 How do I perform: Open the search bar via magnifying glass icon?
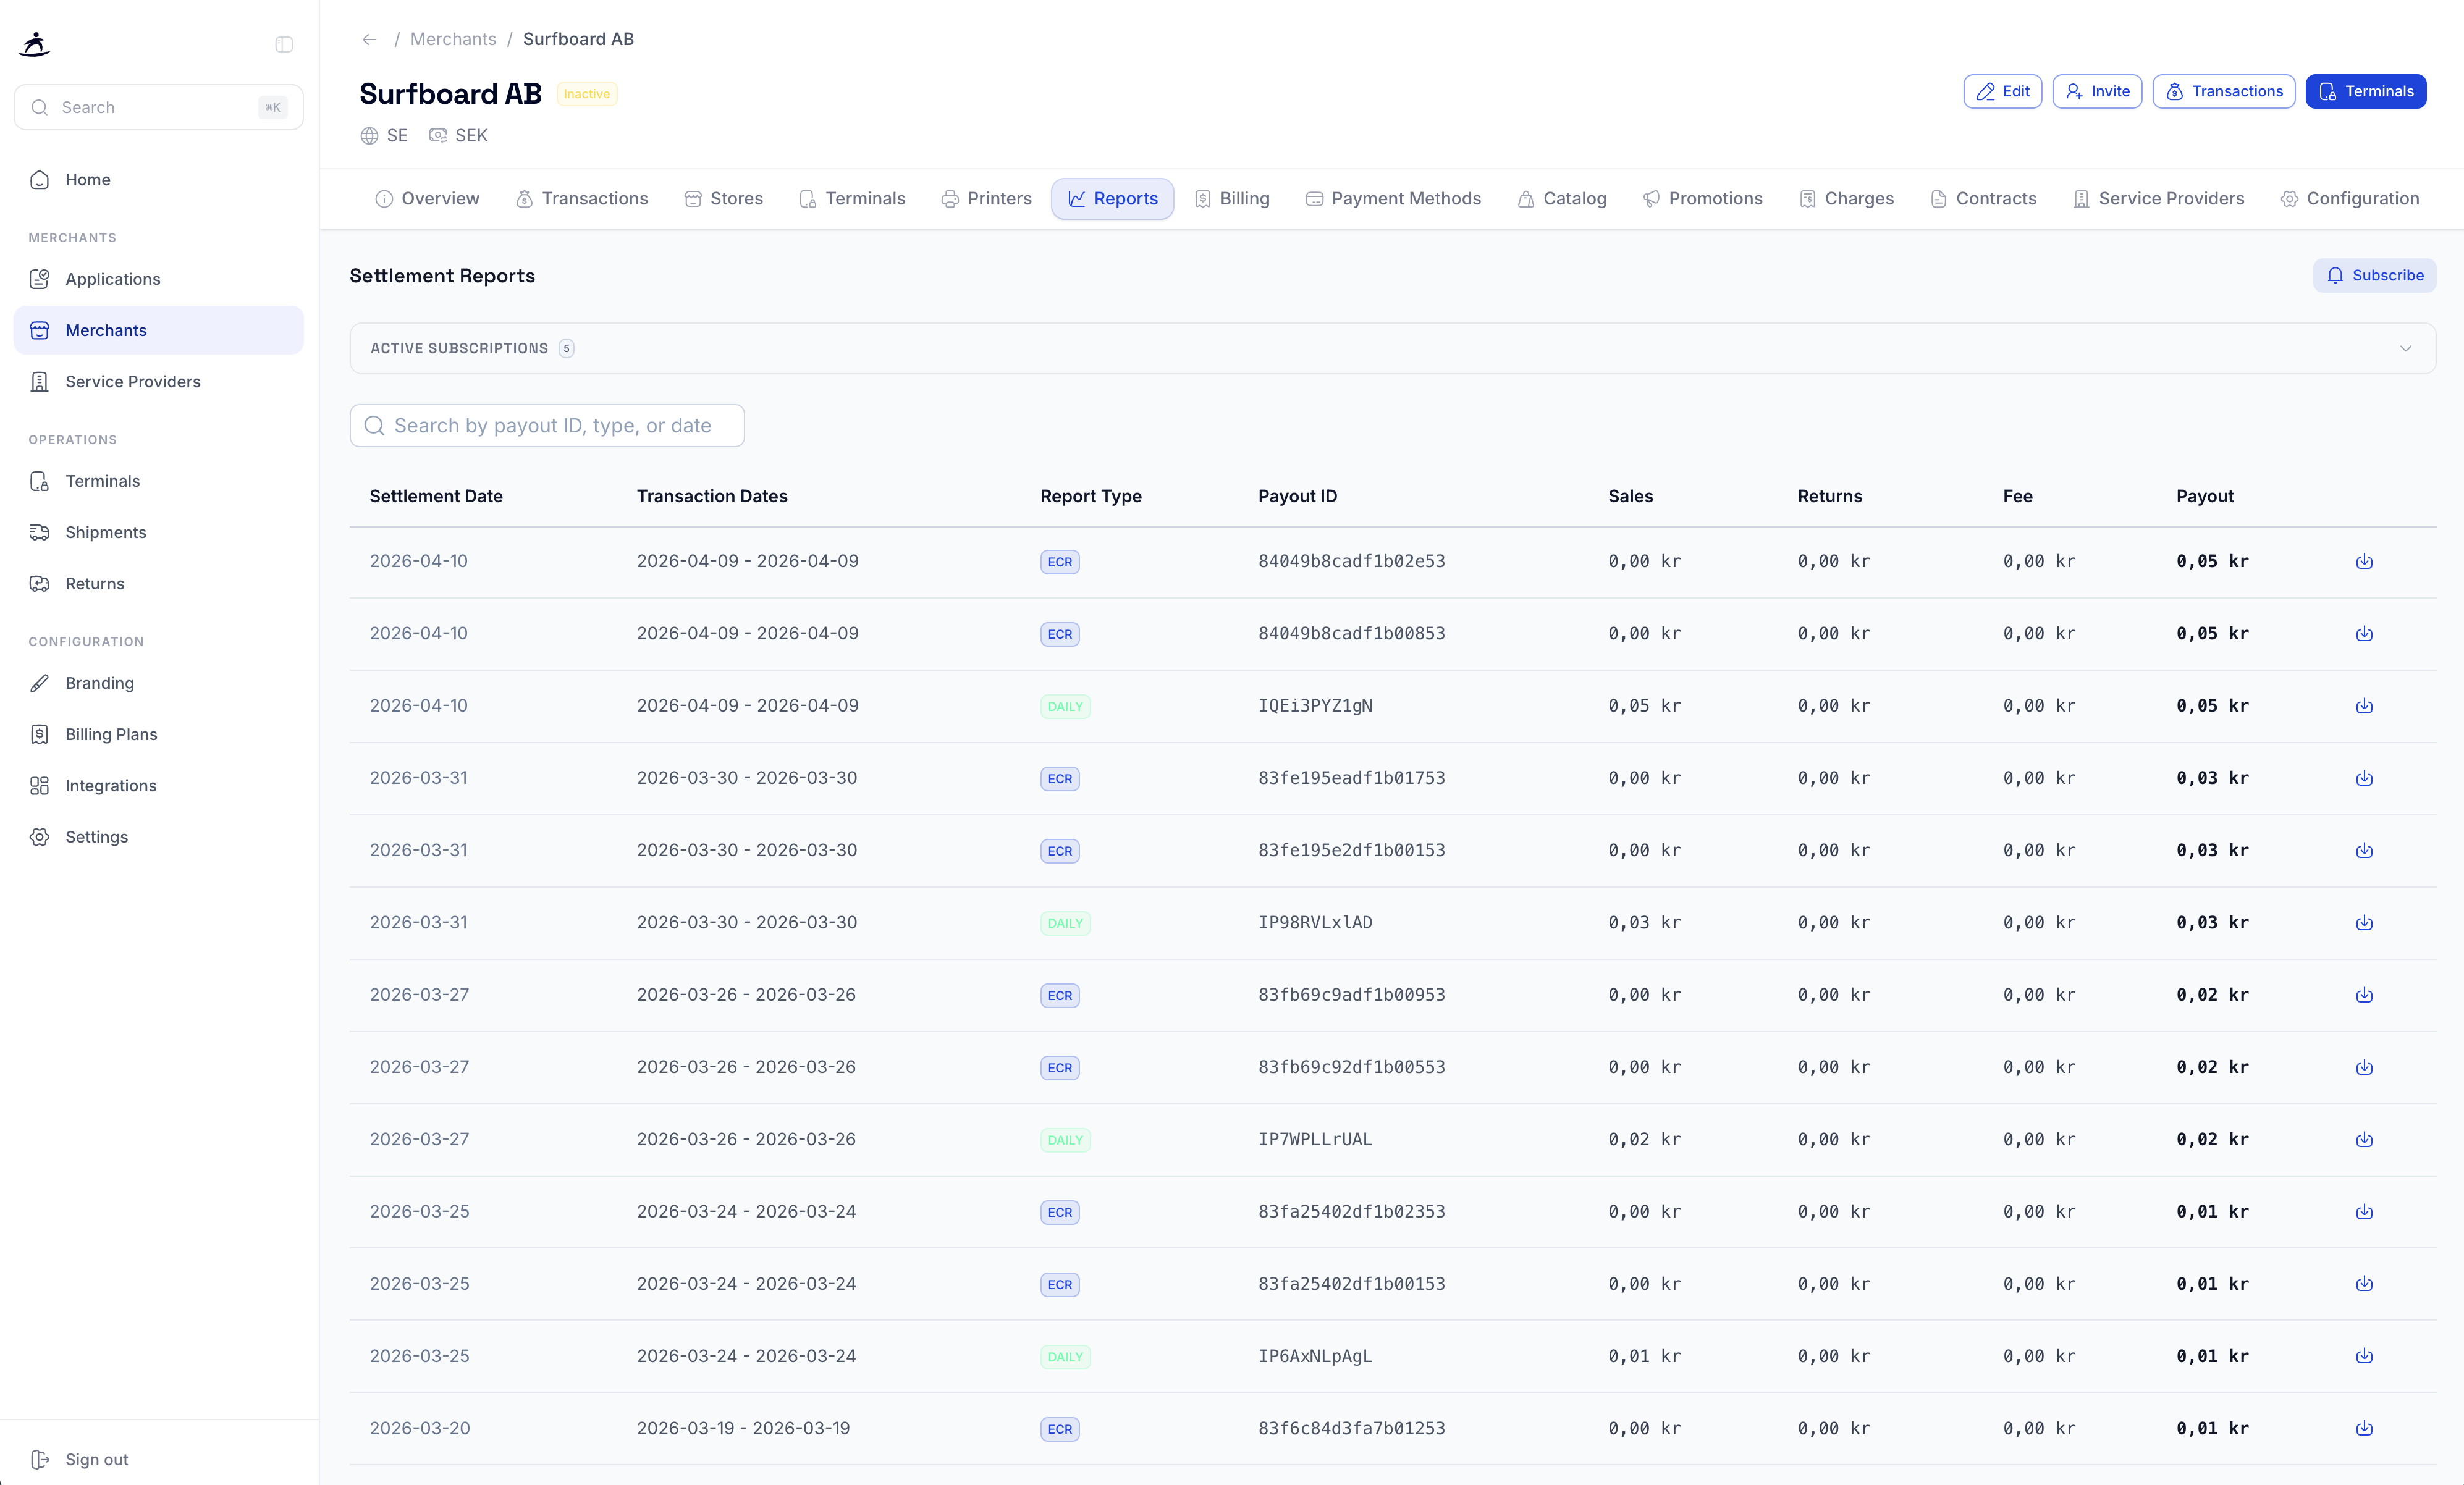[40, 107]
